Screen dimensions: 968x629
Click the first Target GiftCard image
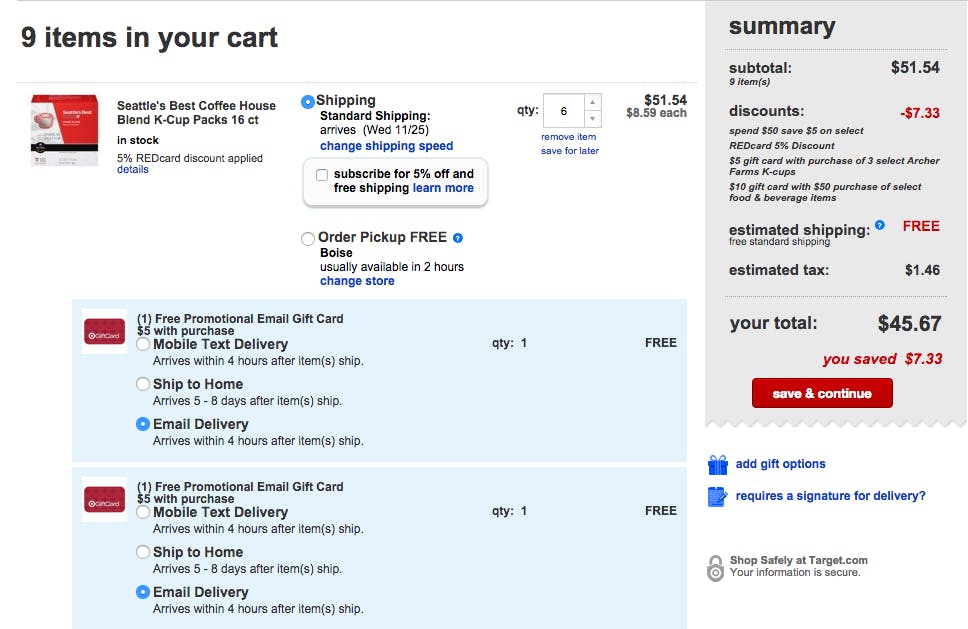pos(104,336)
